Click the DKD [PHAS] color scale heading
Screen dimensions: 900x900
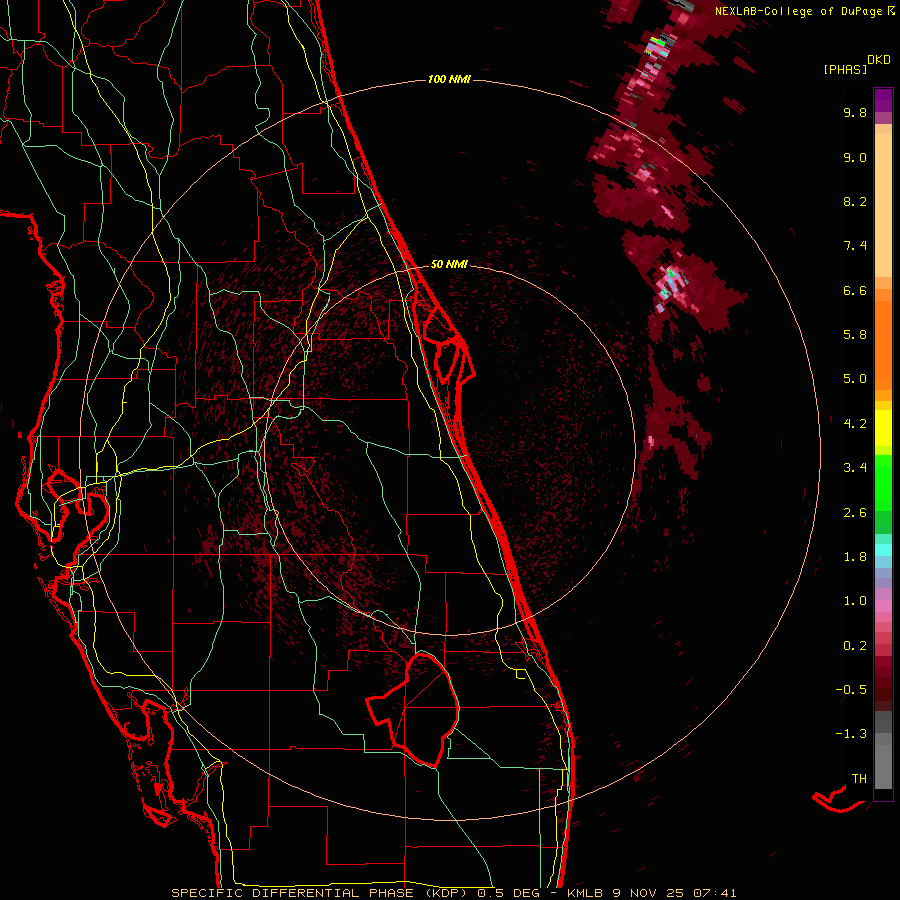click(857, 65)
